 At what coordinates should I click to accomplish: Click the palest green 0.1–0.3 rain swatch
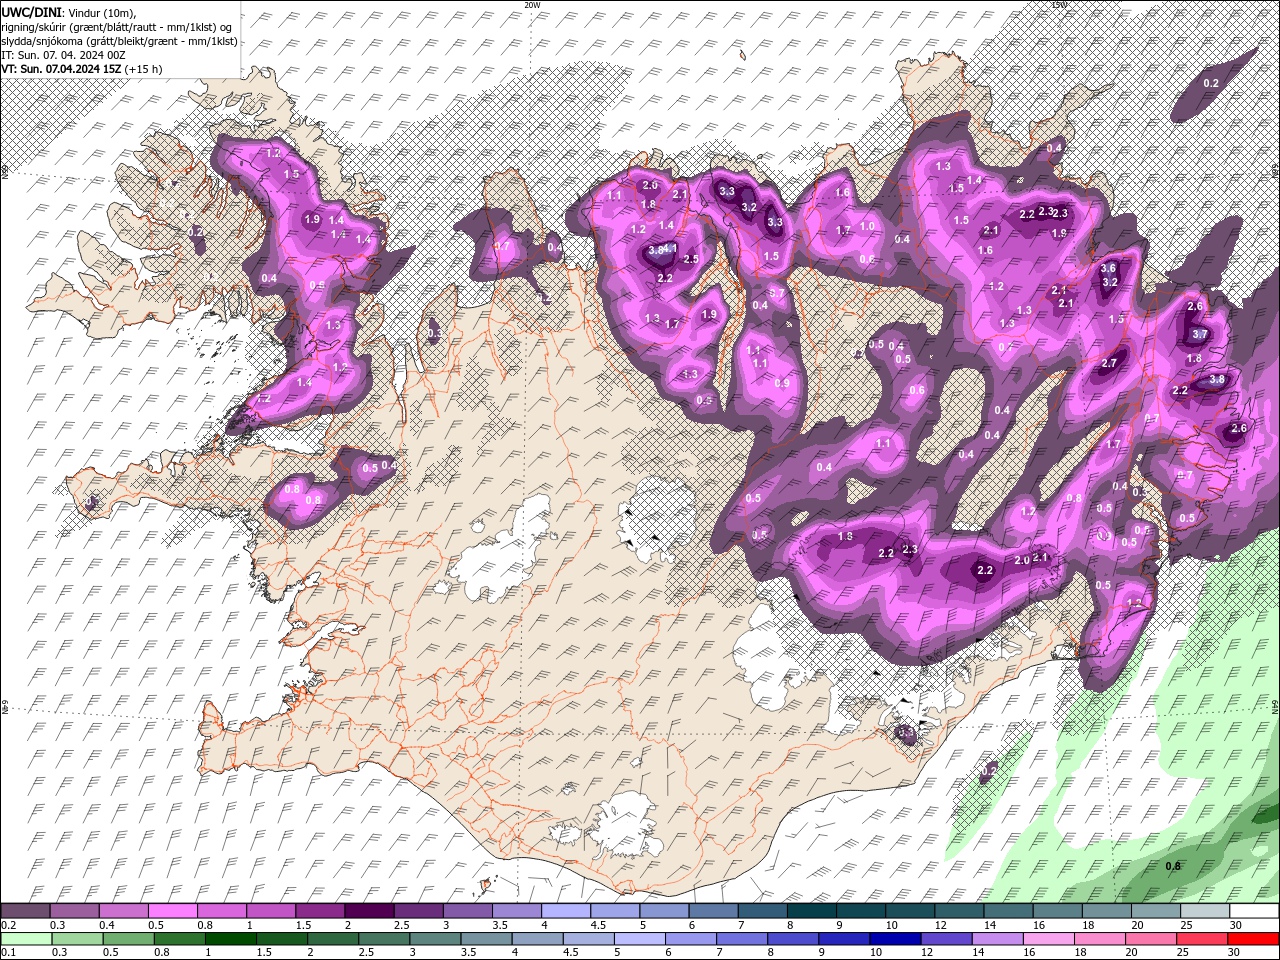(x=26, y=939)
